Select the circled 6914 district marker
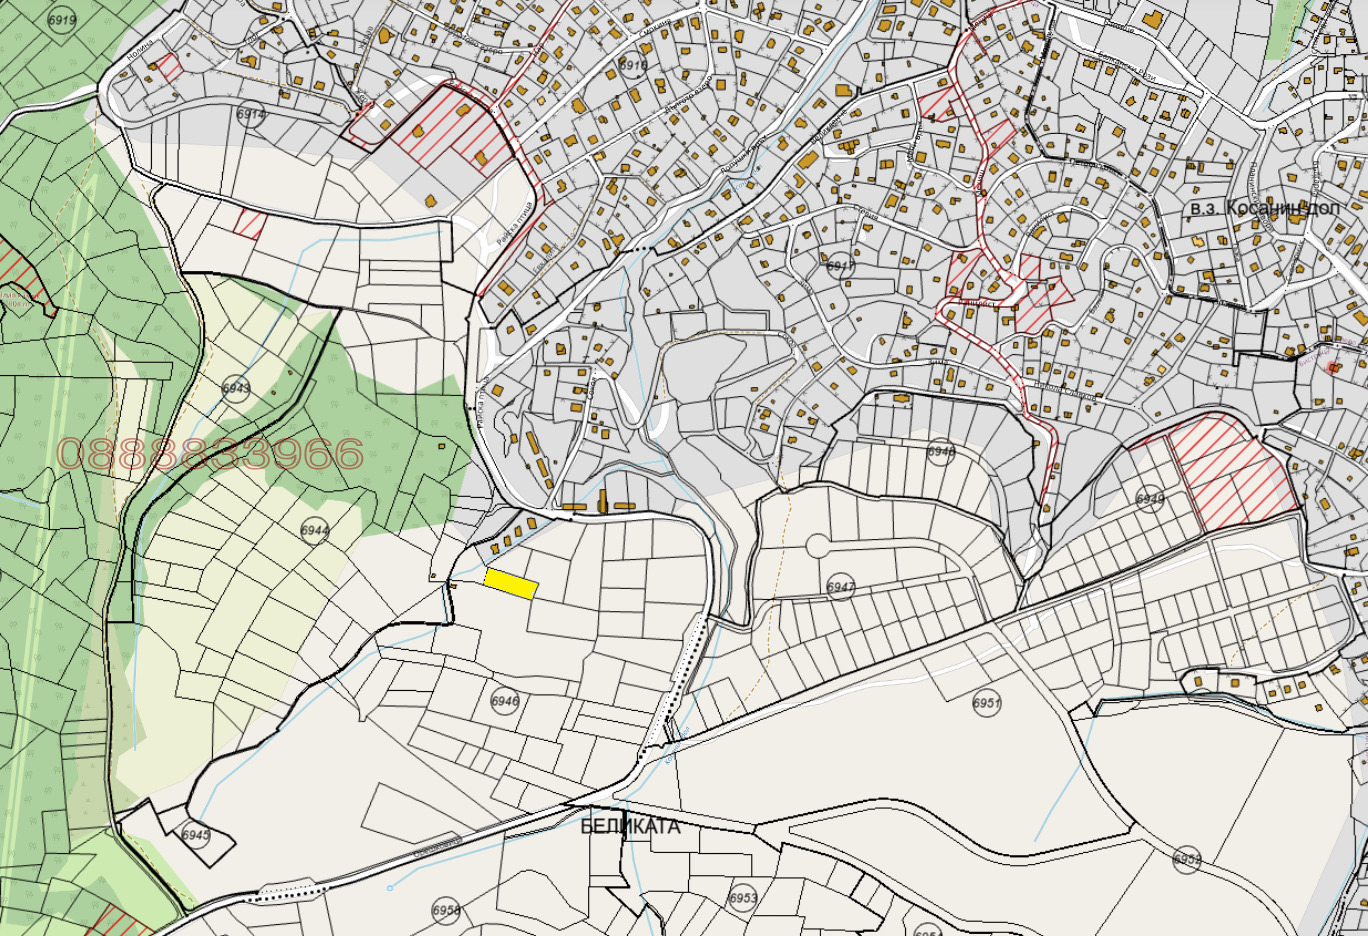The width and height of the screenshot is (1368, 936). pos(251,114)
